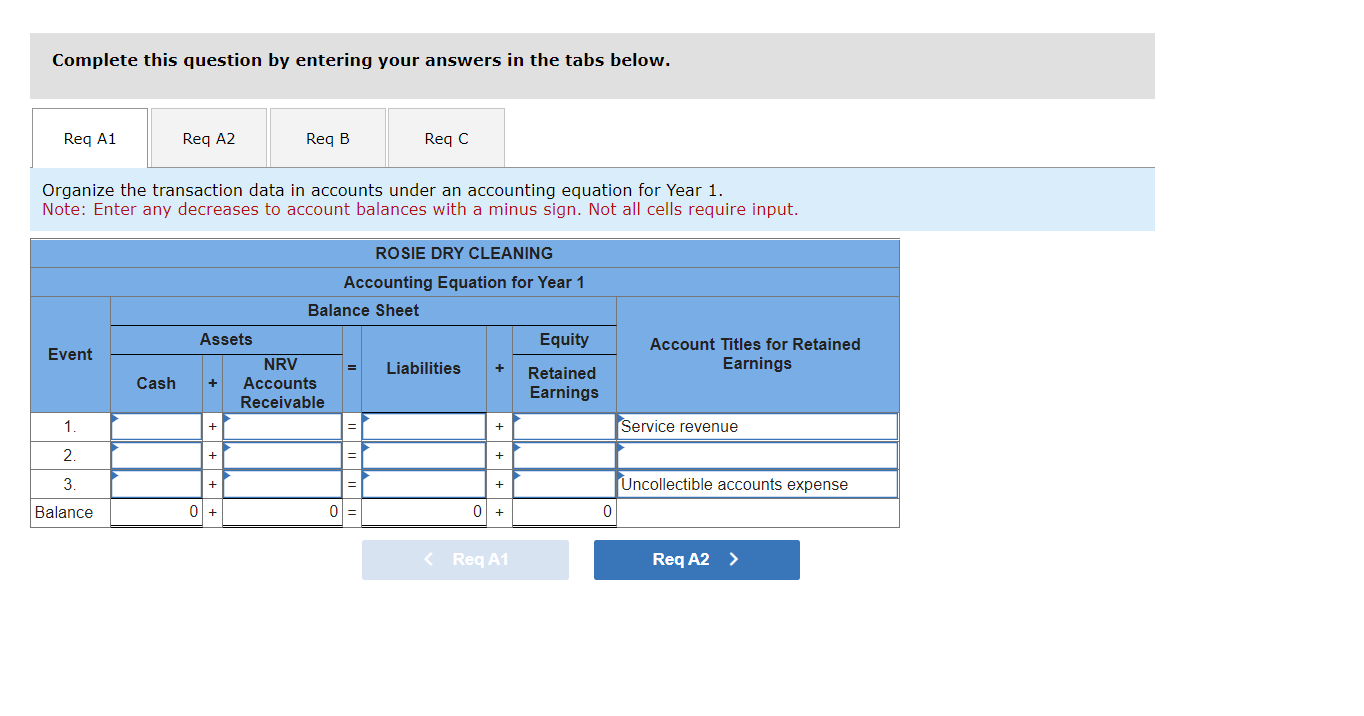Click the Balance Sheet header
This screenshot has height=716, width=1364.
[x=363, y=311]
